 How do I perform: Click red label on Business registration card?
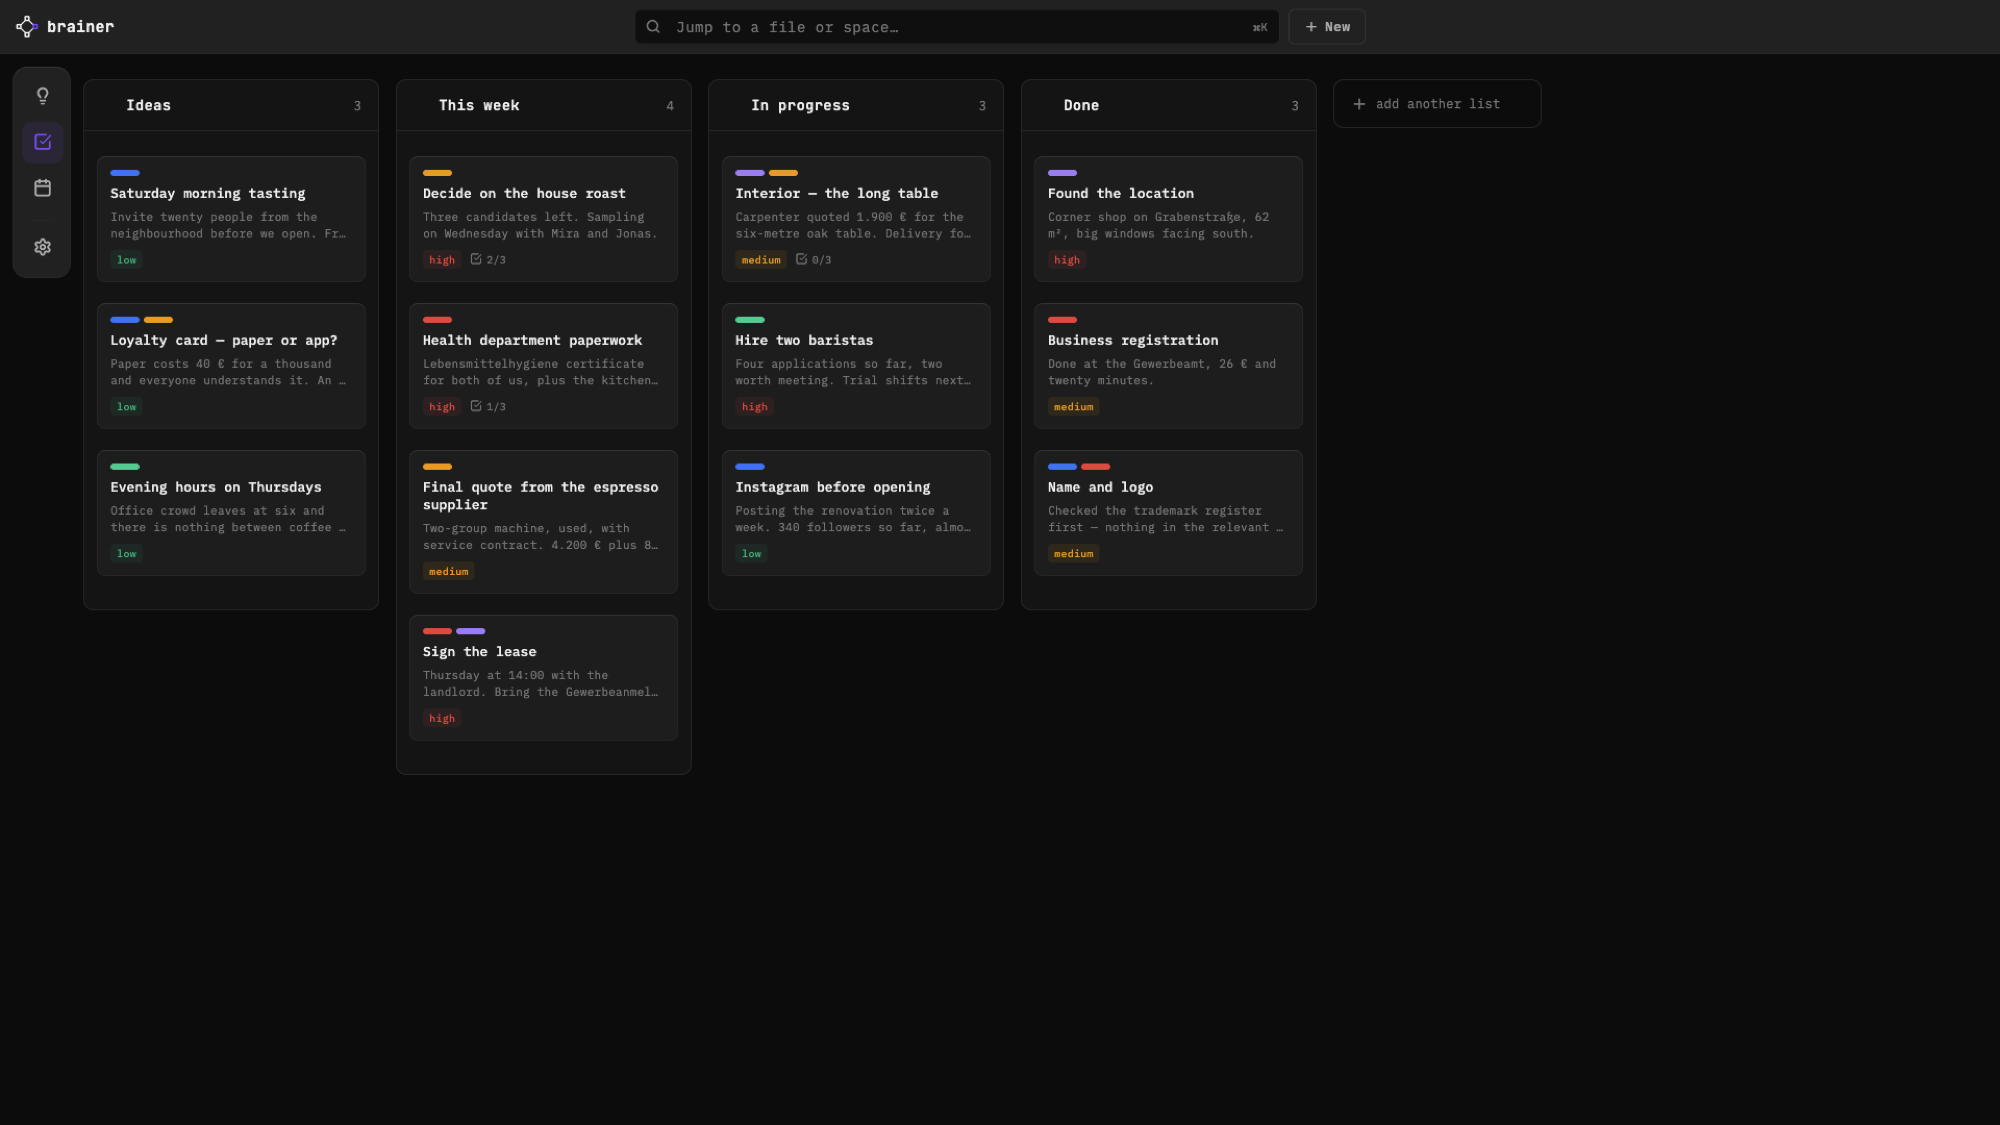1062,320
